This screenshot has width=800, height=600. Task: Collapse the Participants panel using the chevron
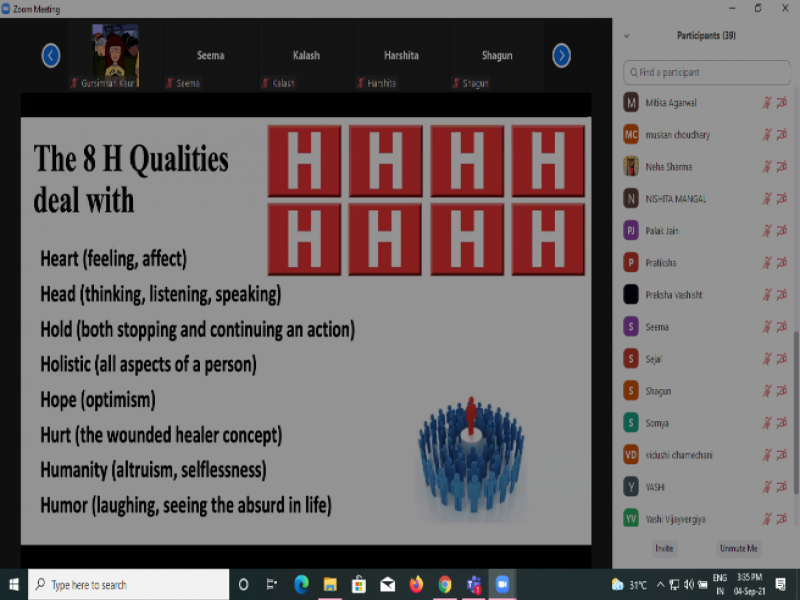(627, 35)
